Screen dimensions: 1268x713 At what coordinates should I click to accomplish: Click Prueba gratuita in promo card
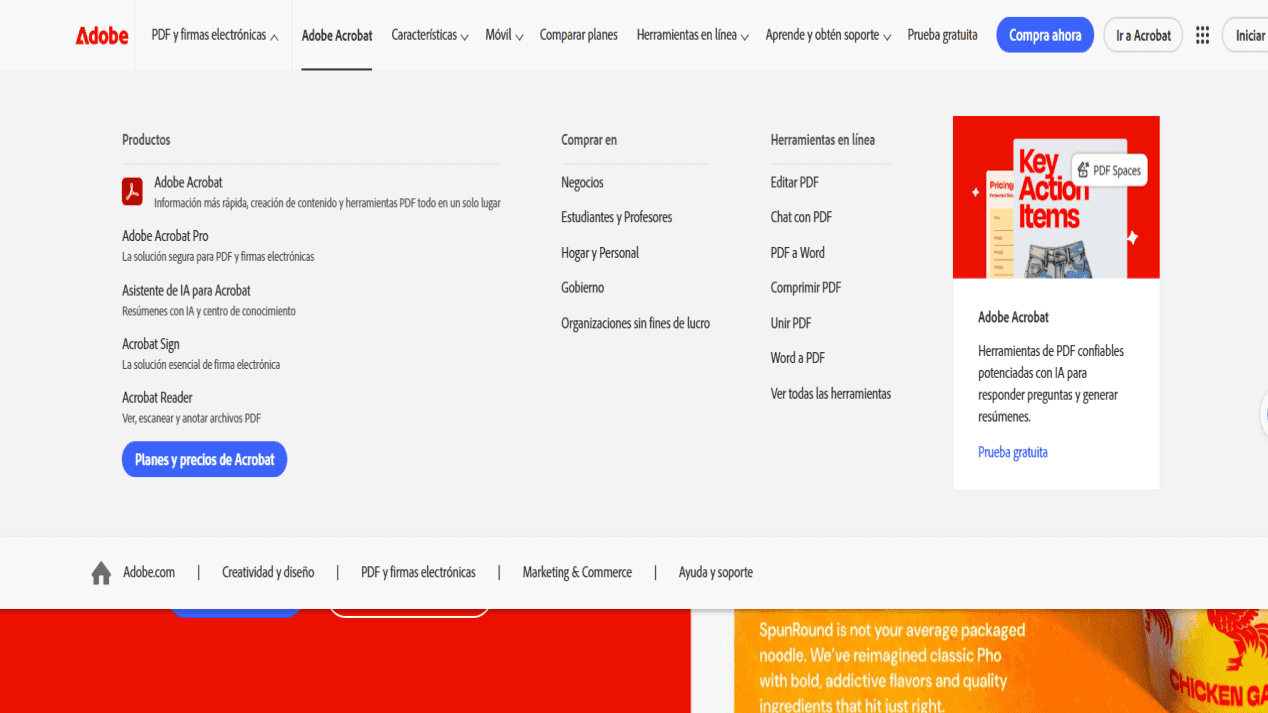coord(1013,452)
